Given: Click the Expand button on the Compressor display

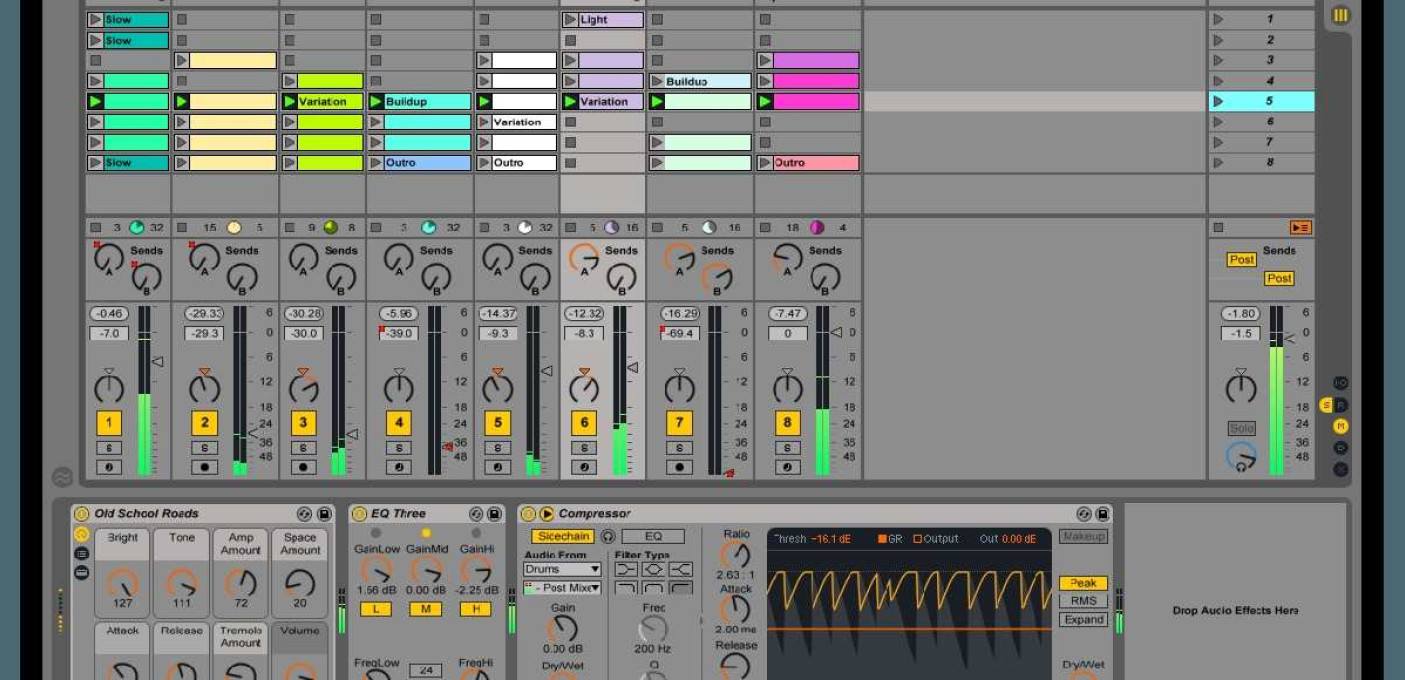Looking at the screenshot, I should pos(1083,619).
